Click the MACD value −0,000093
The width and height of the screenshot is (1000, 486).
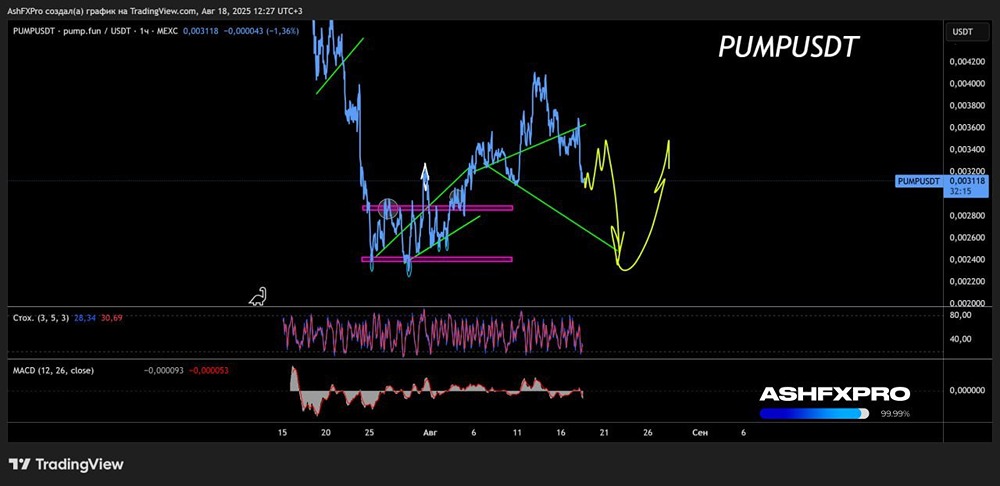coord(163,370)
